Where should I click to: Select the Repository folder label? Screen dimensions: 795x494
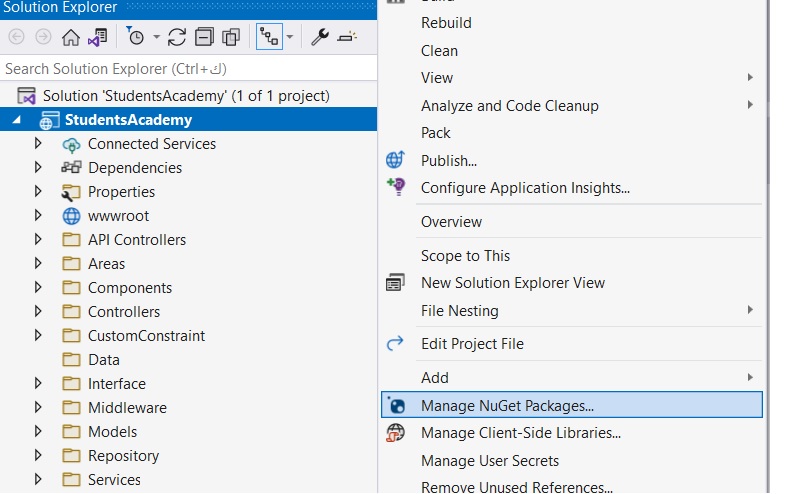tap(123, 456)
